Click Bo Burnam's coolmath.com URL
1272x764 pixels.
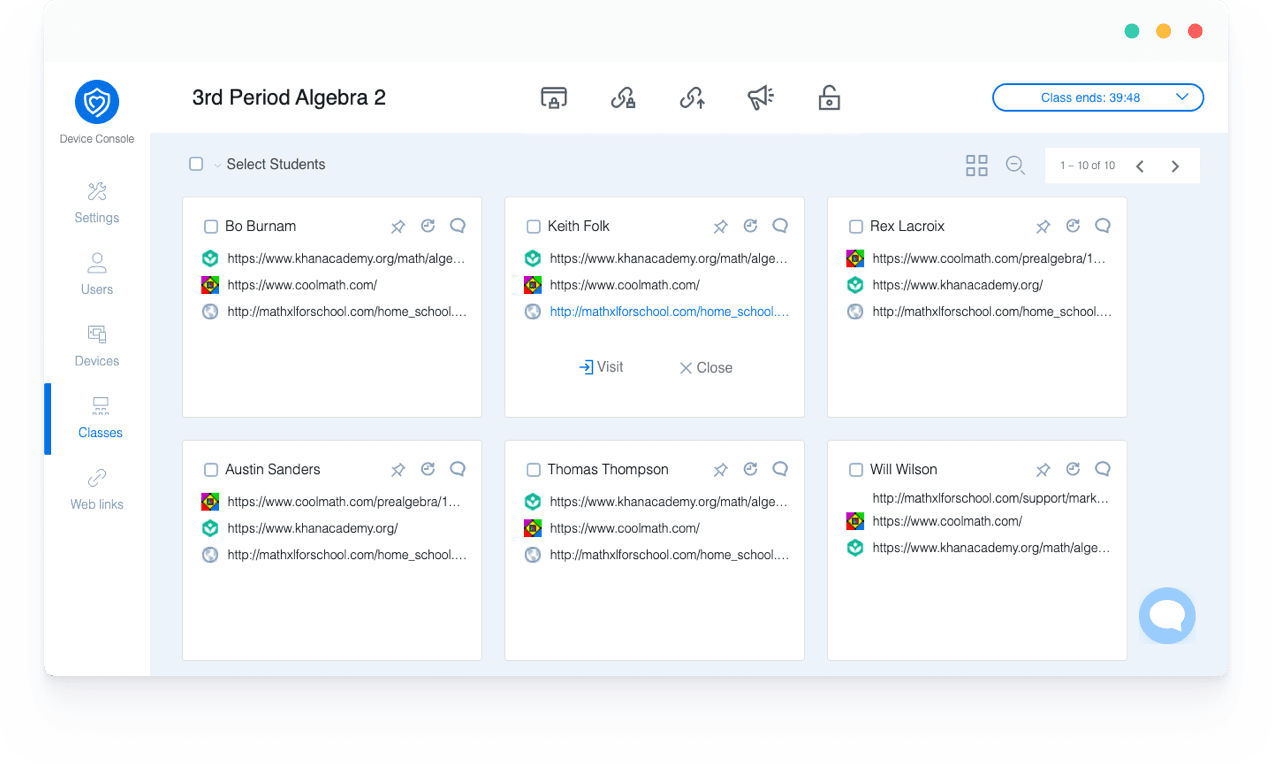[302, 285]
